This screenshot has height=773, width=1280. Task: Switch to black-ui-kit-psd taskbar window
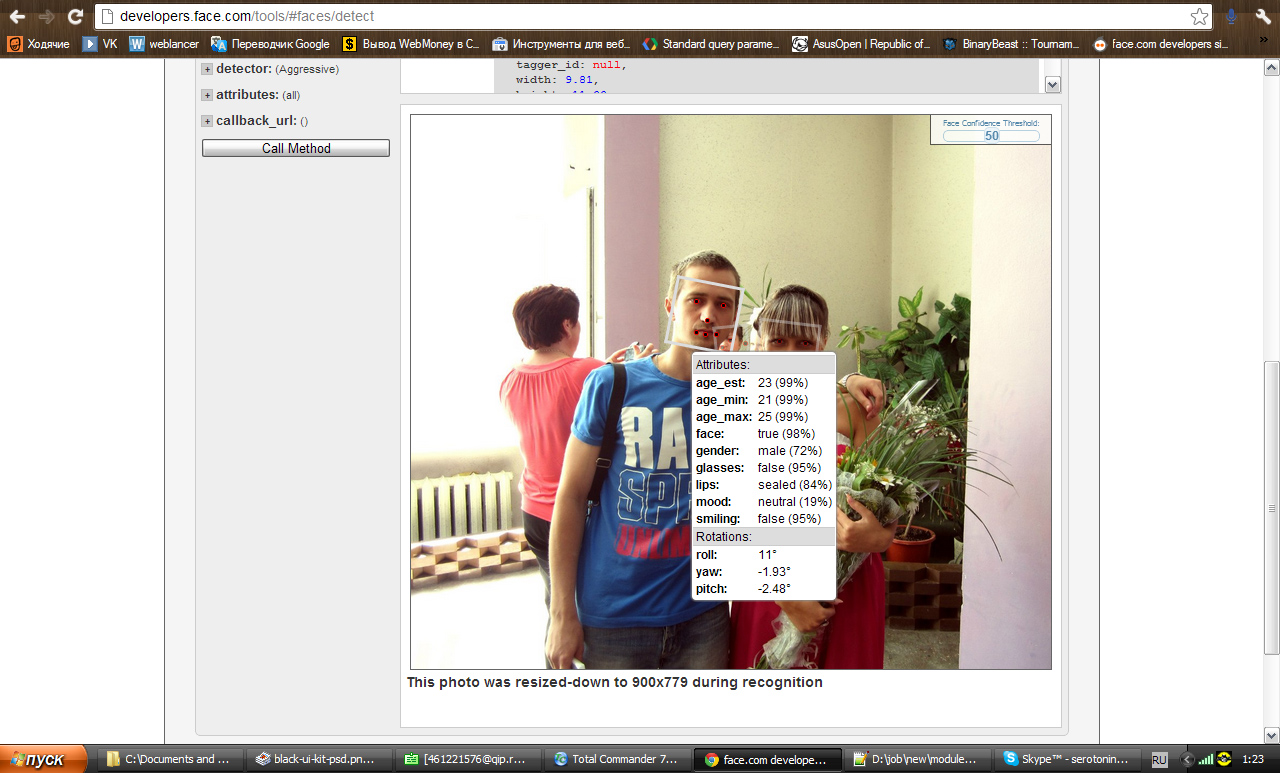[320, 759]
